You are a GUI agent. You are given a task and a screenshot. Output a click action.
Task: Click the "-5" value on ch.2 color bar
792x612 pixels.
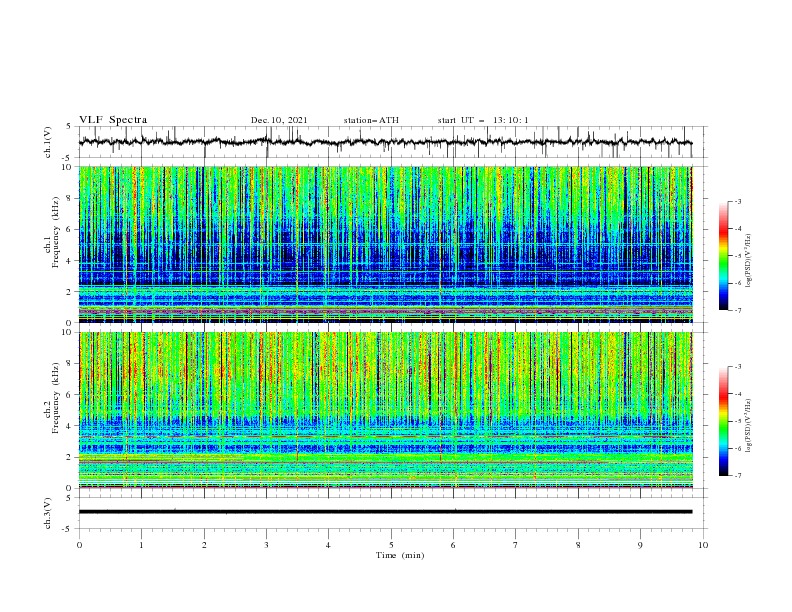point(737,421)
